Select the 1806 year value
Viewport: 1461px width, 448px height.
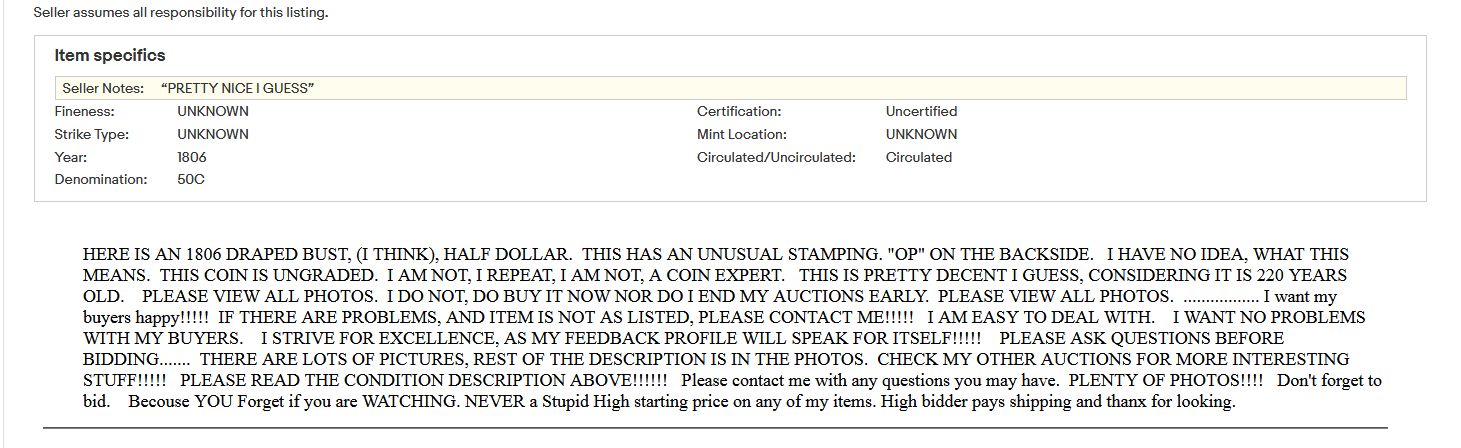coord(192,158)
